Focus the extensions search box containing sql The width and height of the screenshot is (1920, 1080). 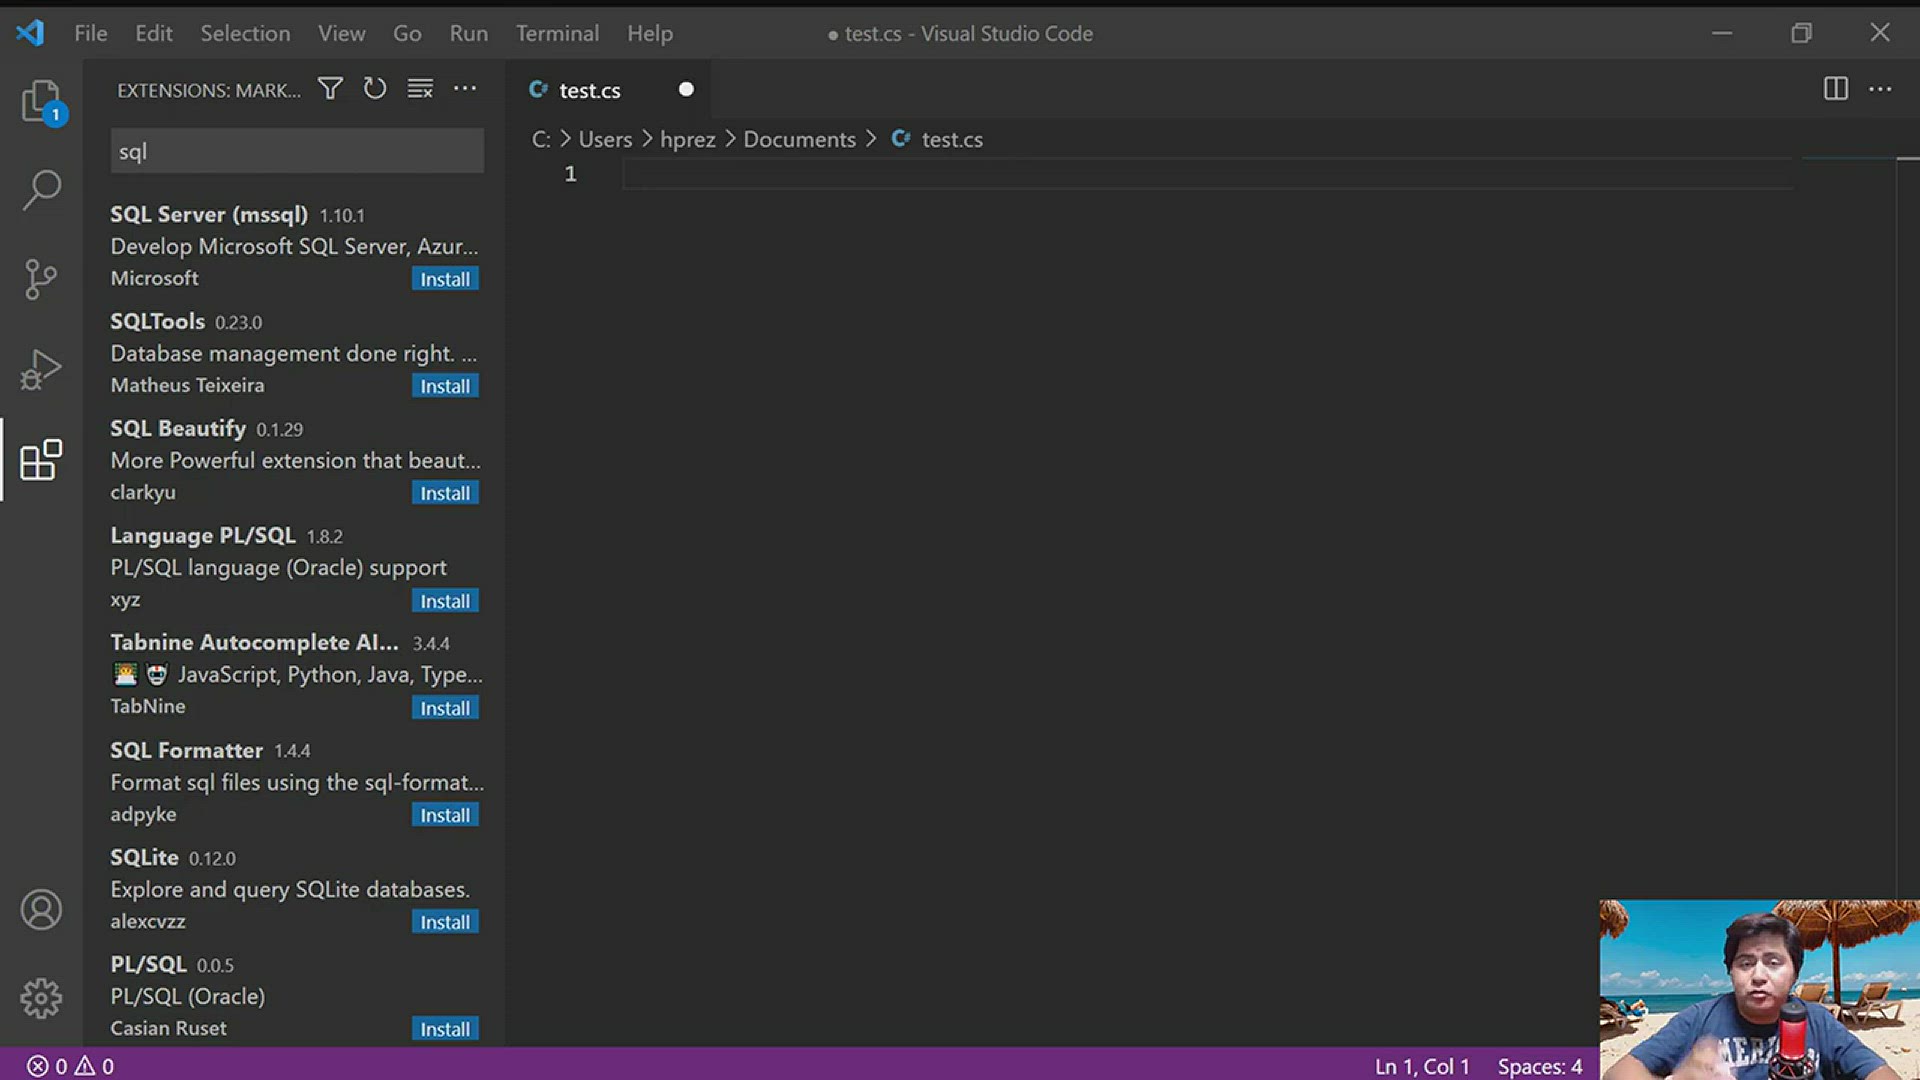click(x=297, y=151)
